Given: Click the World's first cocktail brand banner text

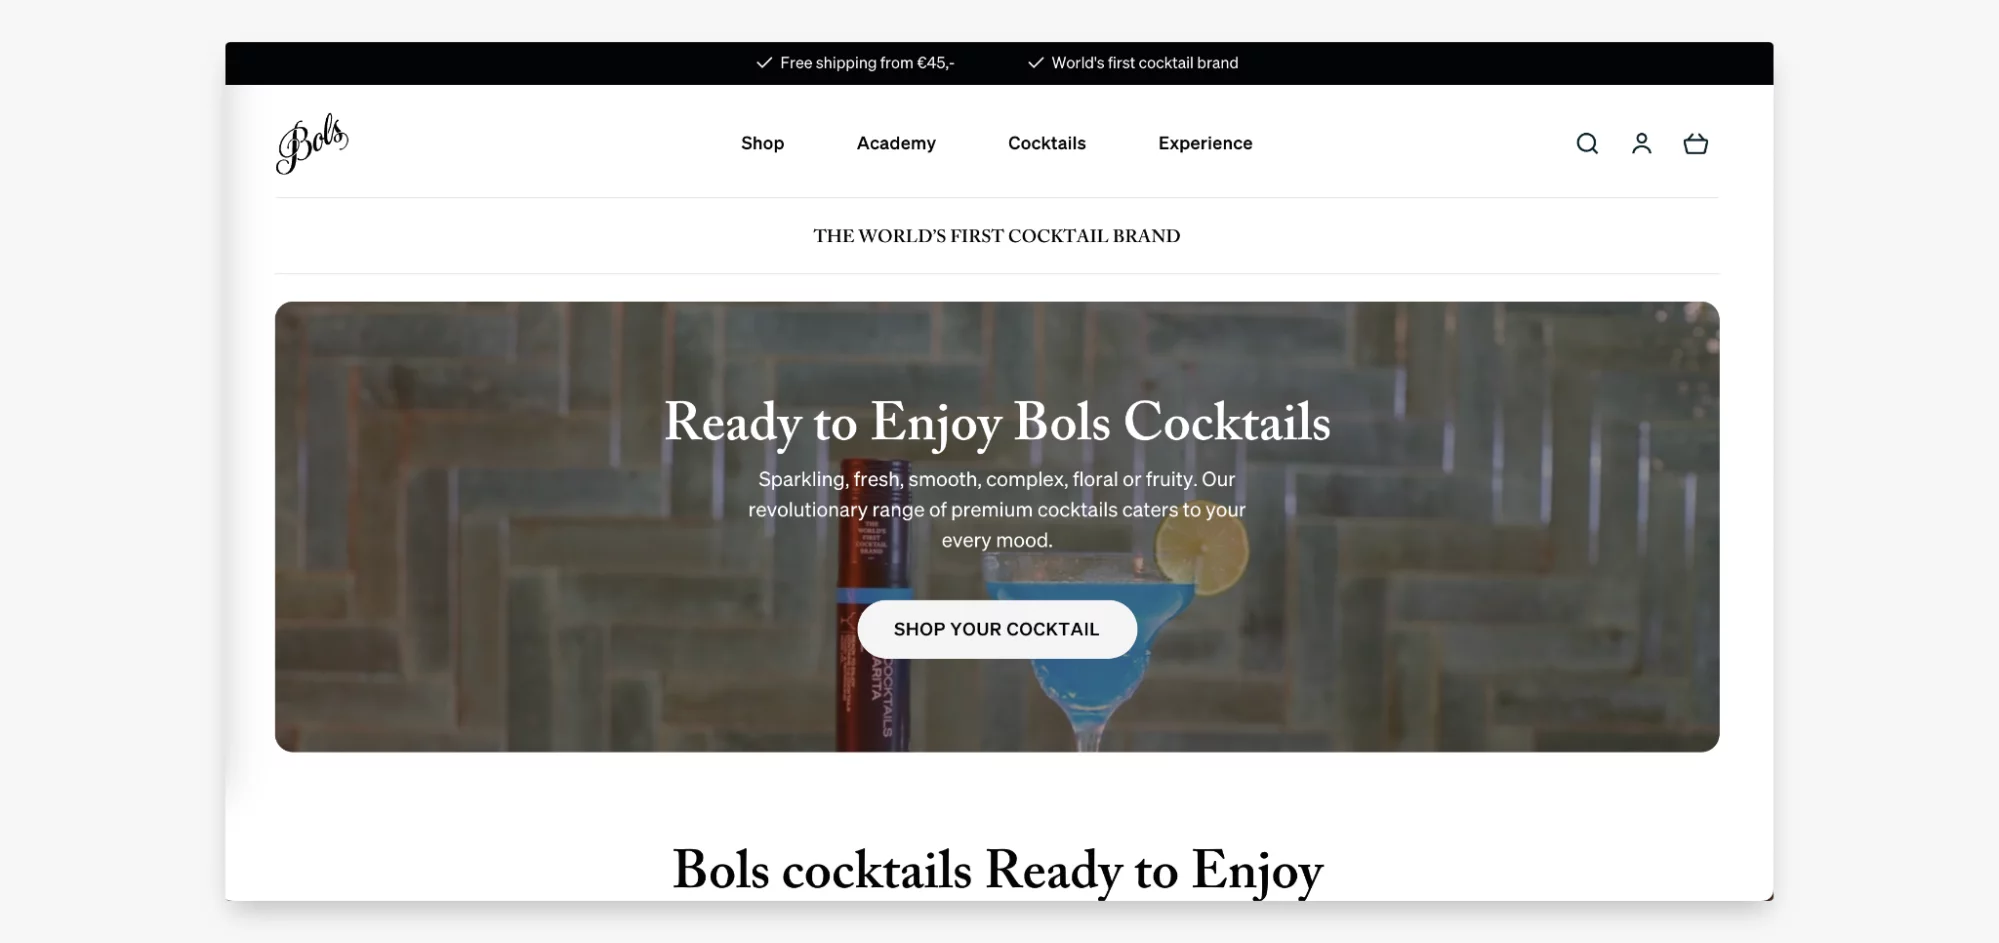Looking at the screenshot, I should coord(1145,63).
